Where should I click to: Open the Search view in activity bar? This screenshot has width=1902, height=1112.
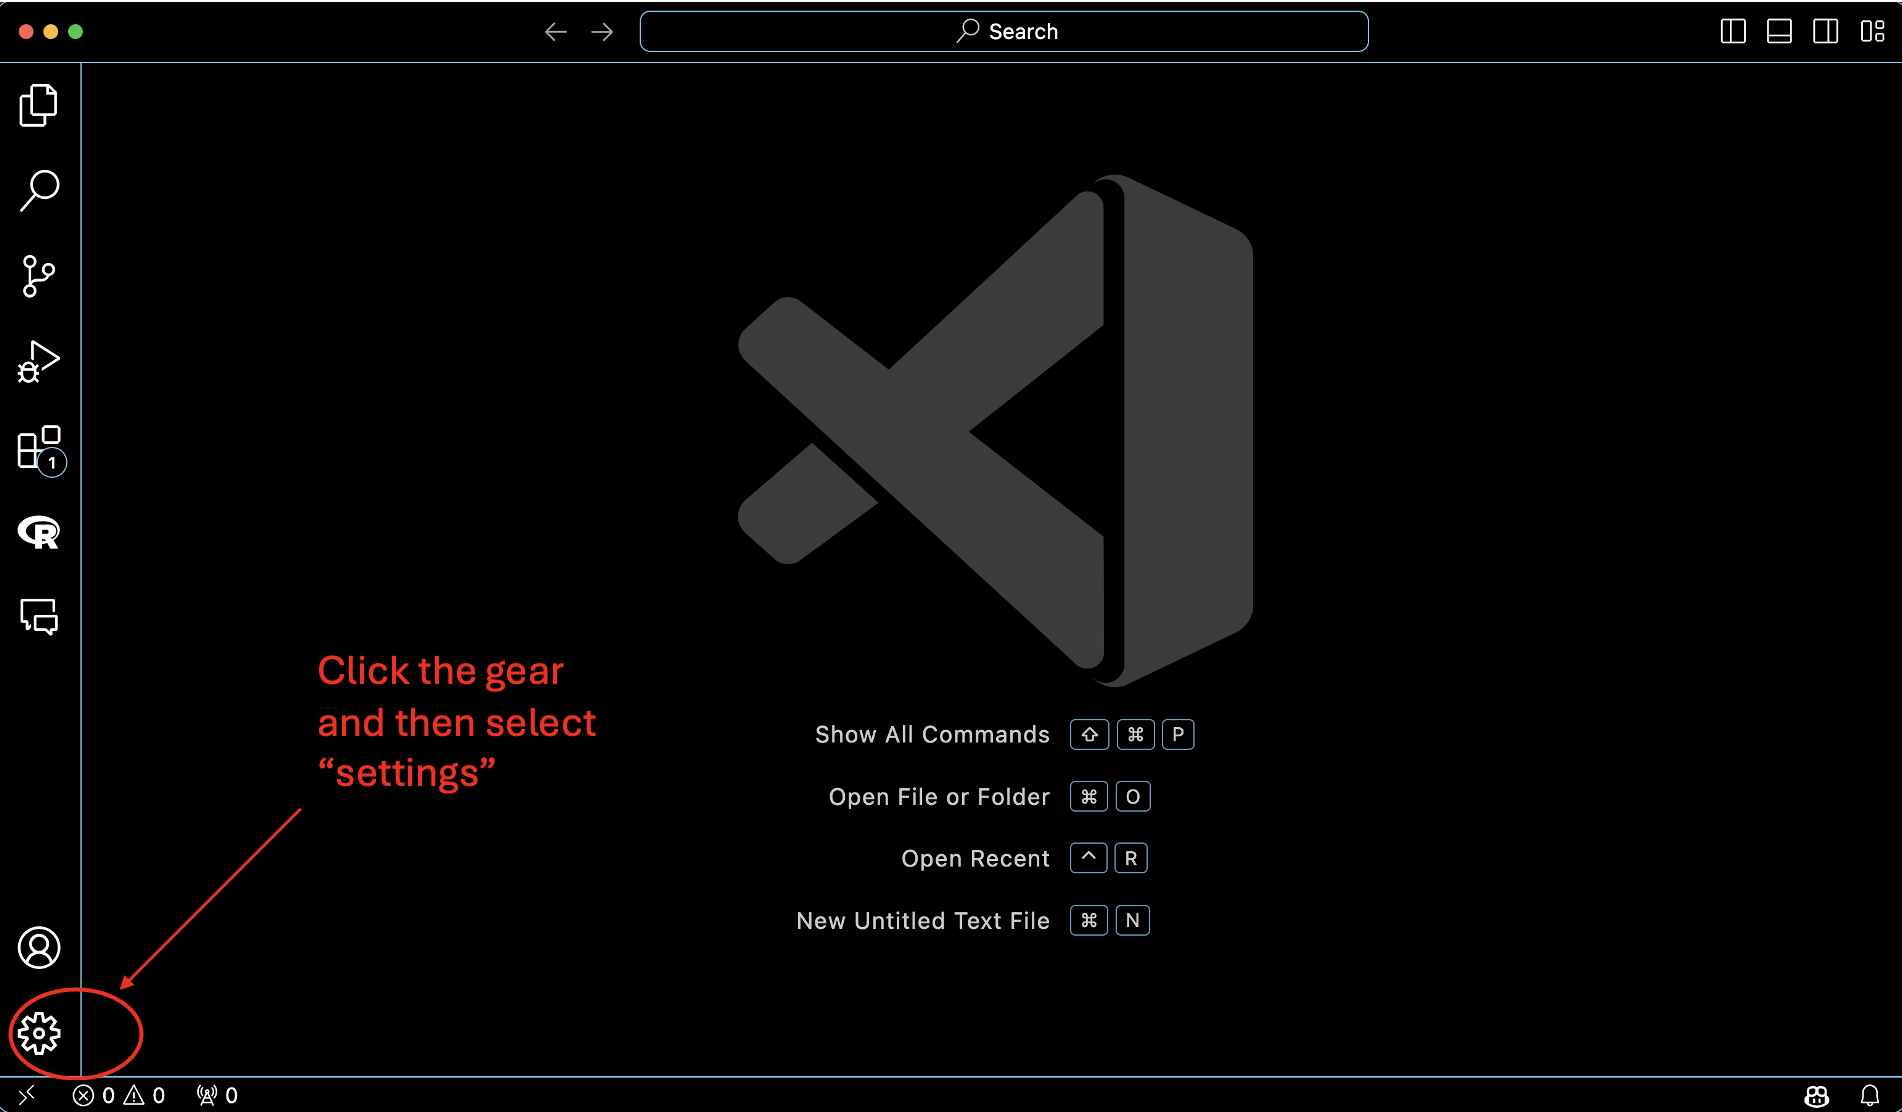pos(39,190)
